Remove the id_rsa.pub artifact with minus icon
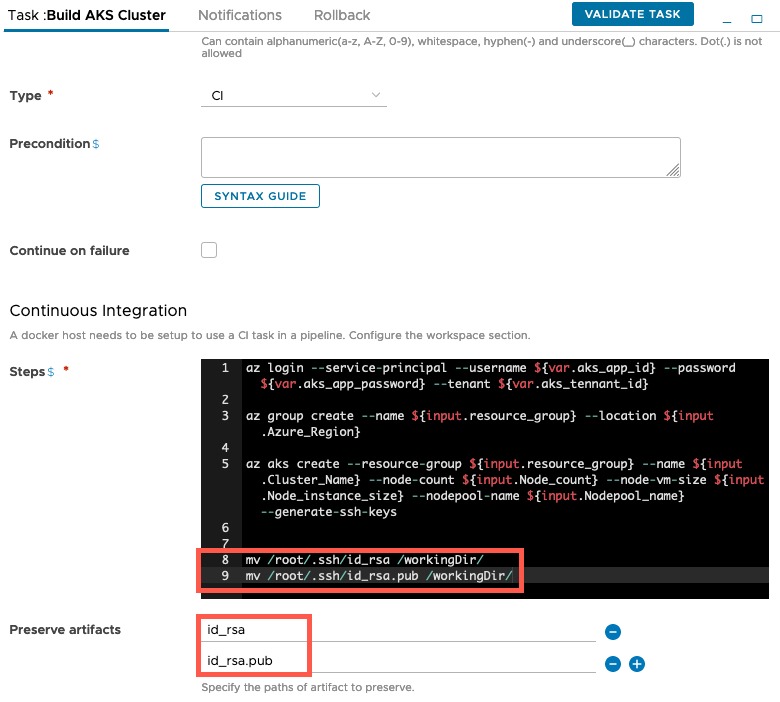780x702 pixels. [612, 664]
